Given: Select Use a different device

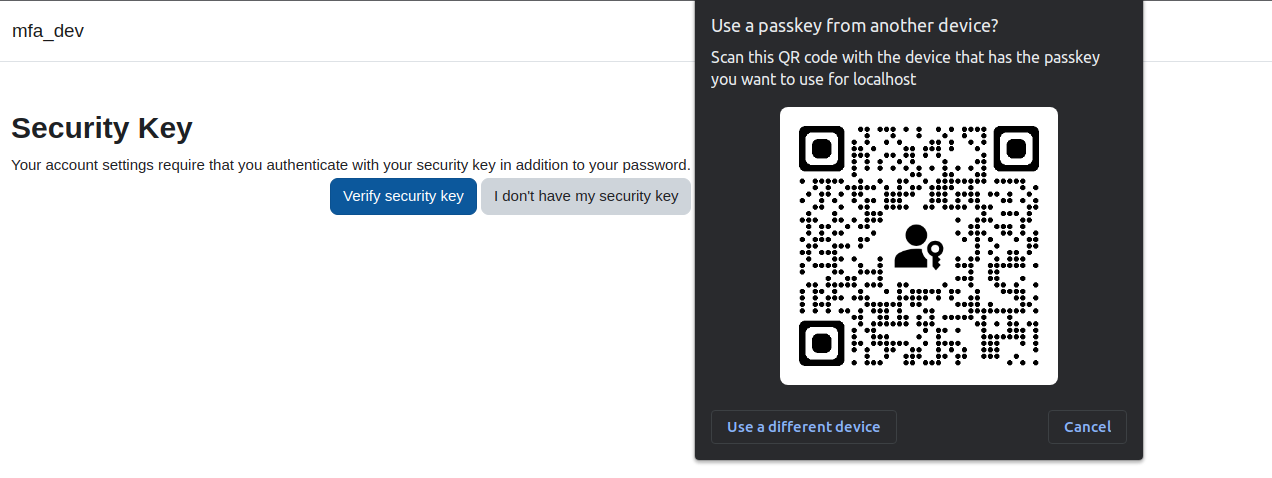Looking at the screenshot, I should coord(804,427).
